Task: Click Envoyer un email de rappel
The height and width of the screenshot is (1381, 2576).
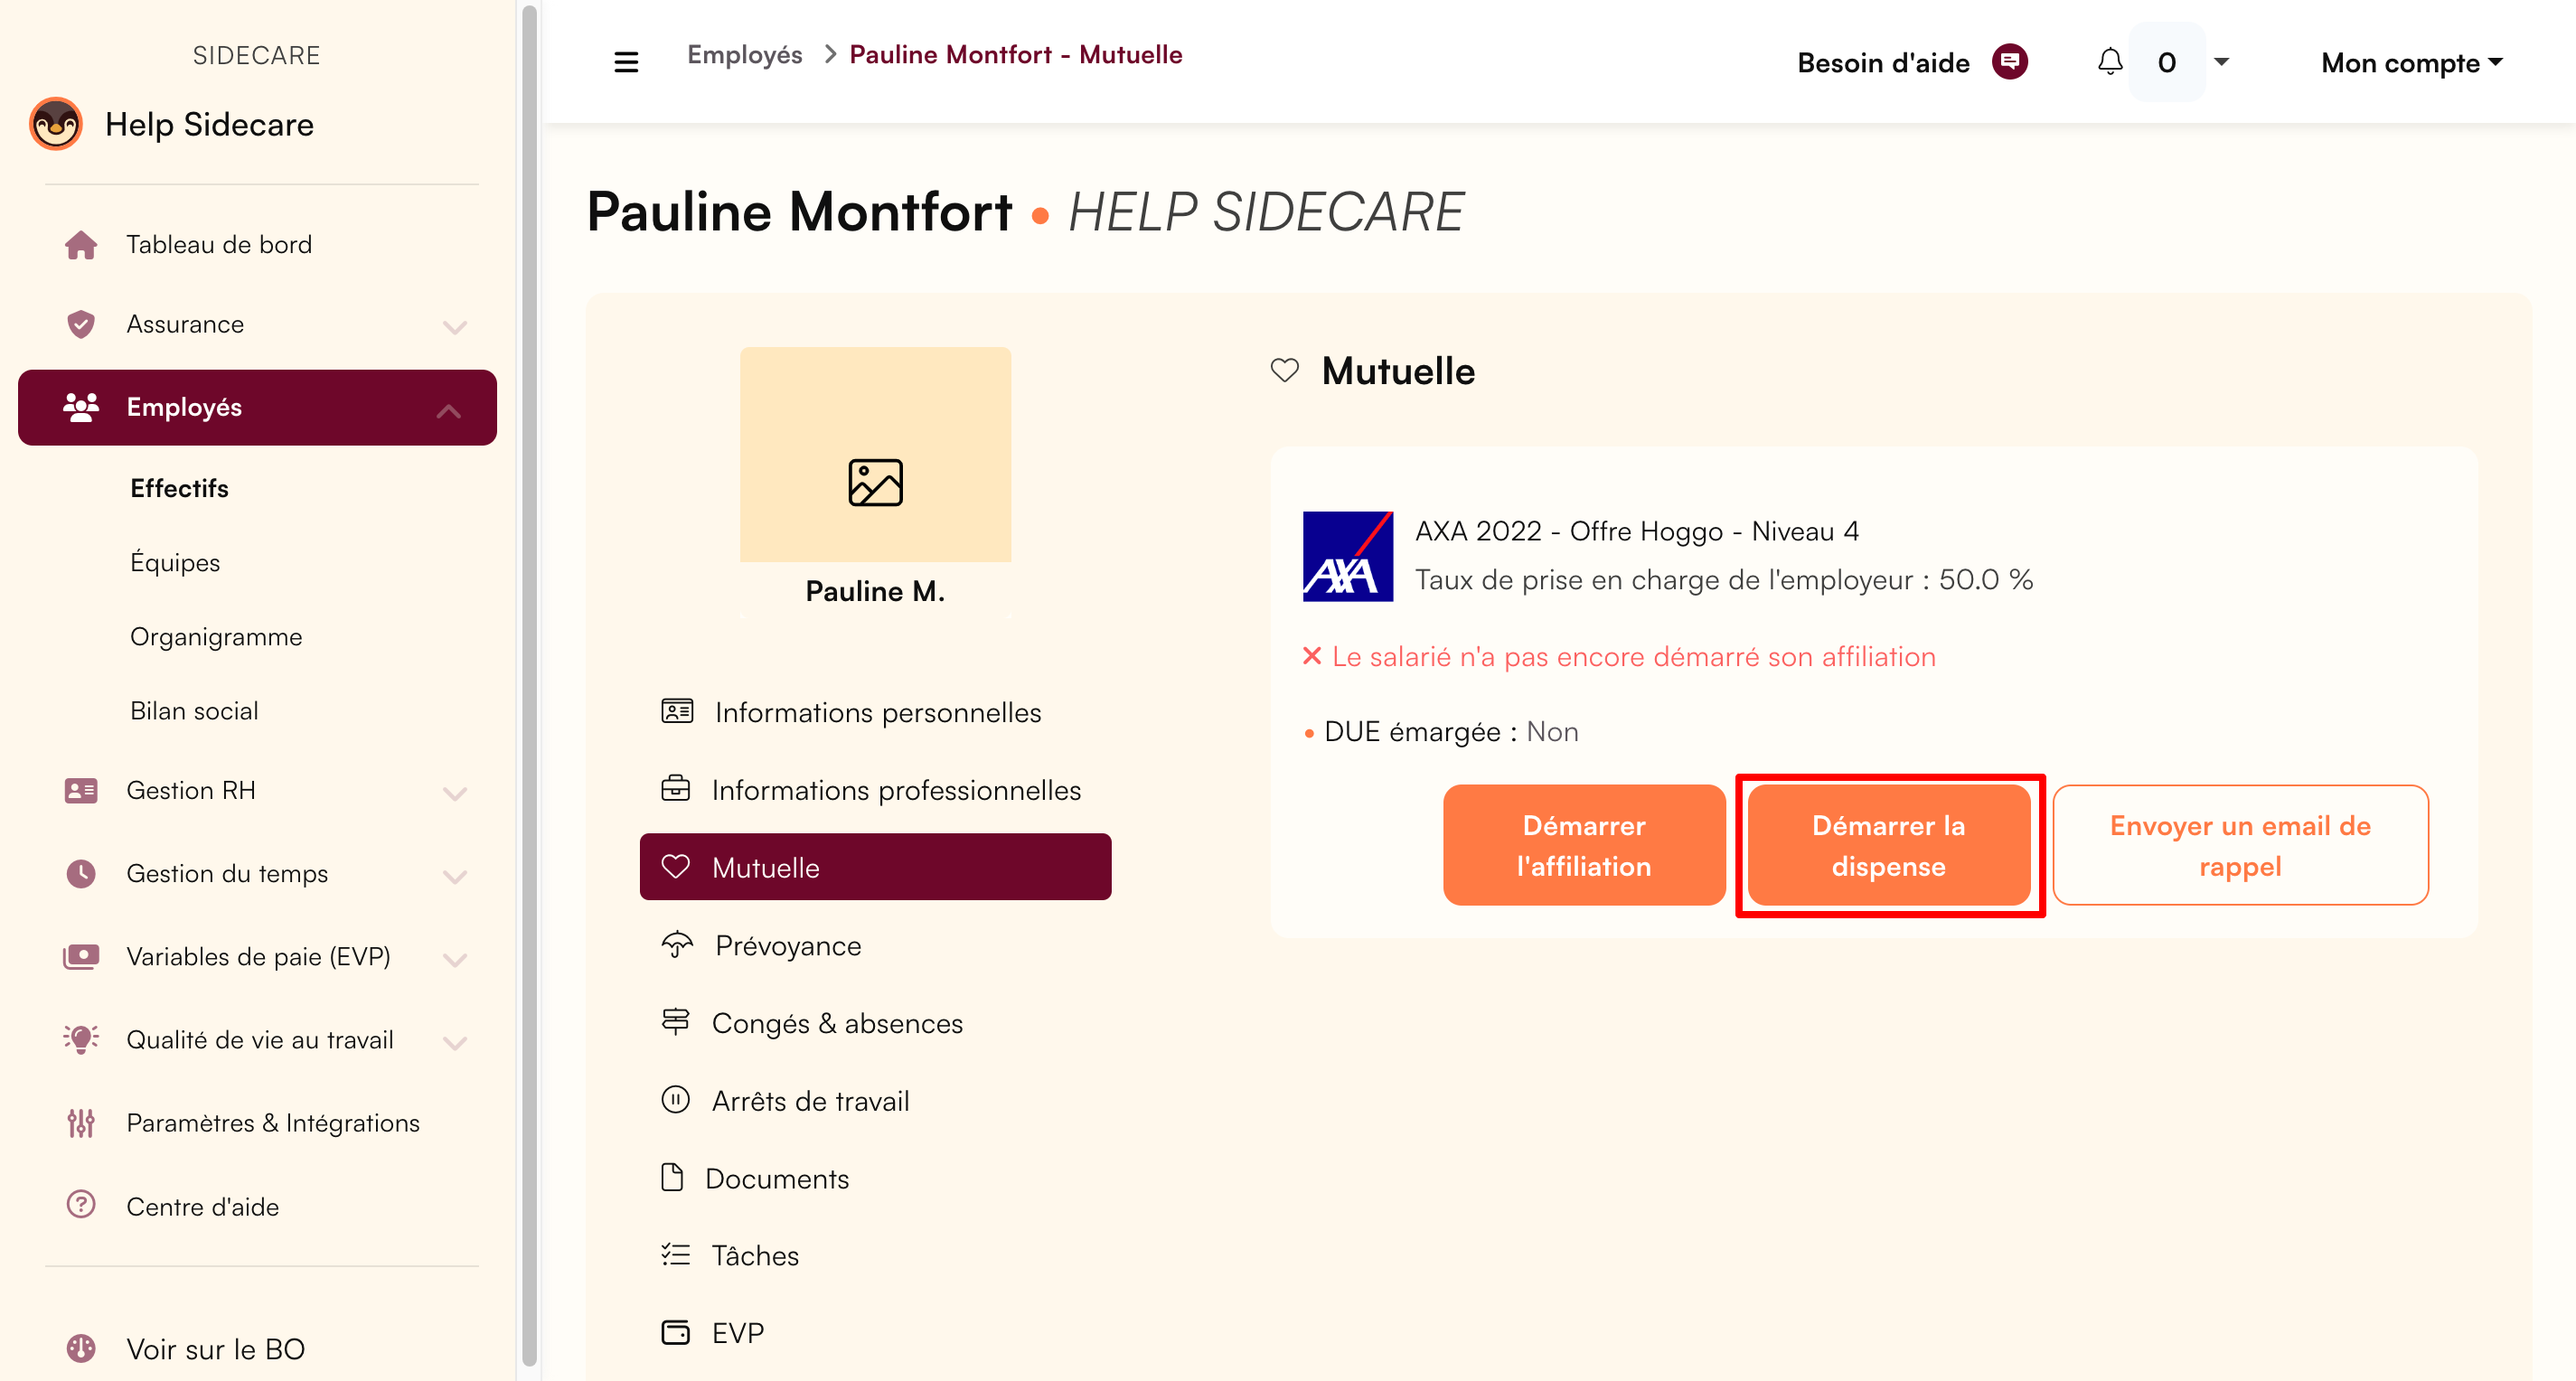Action: (x=2240, y=845)
